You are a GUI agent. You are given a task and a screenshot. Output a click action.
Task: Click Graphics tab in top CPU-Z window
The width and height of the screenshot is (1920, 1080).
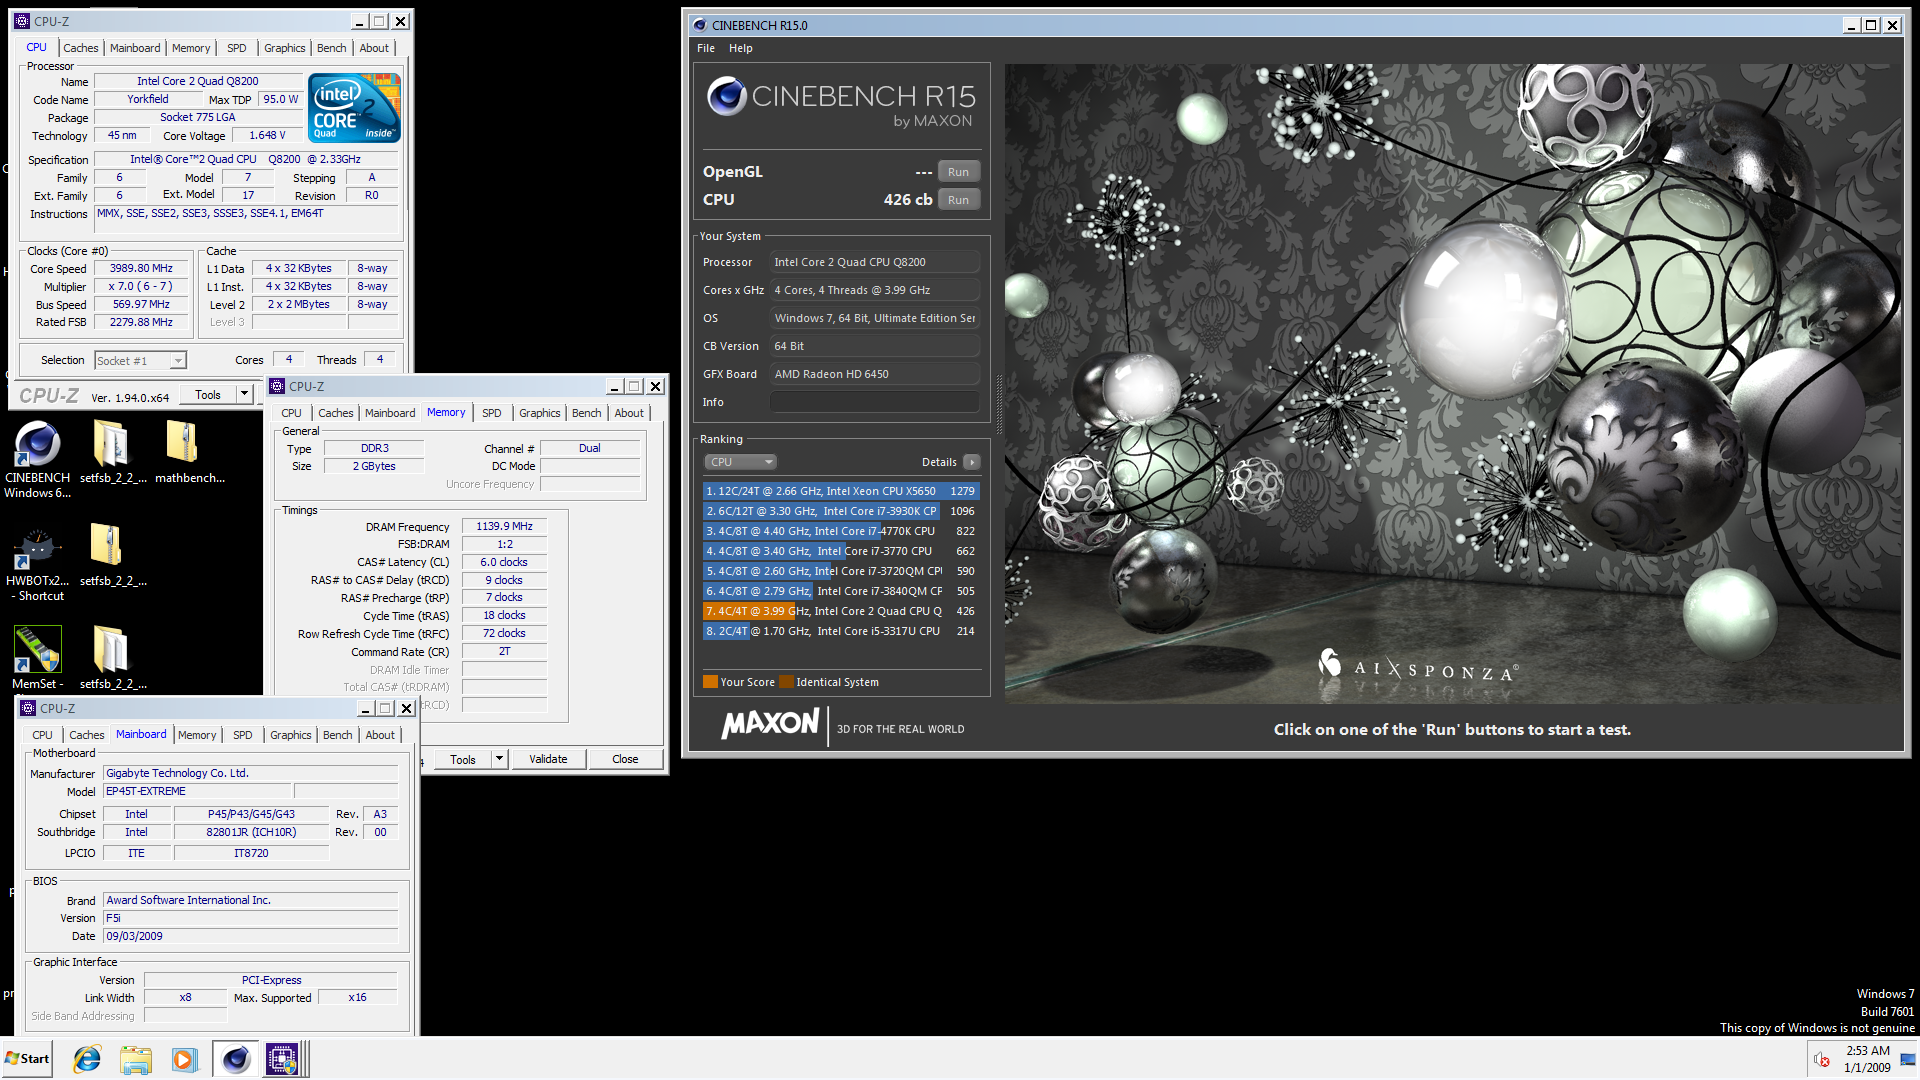285,48
